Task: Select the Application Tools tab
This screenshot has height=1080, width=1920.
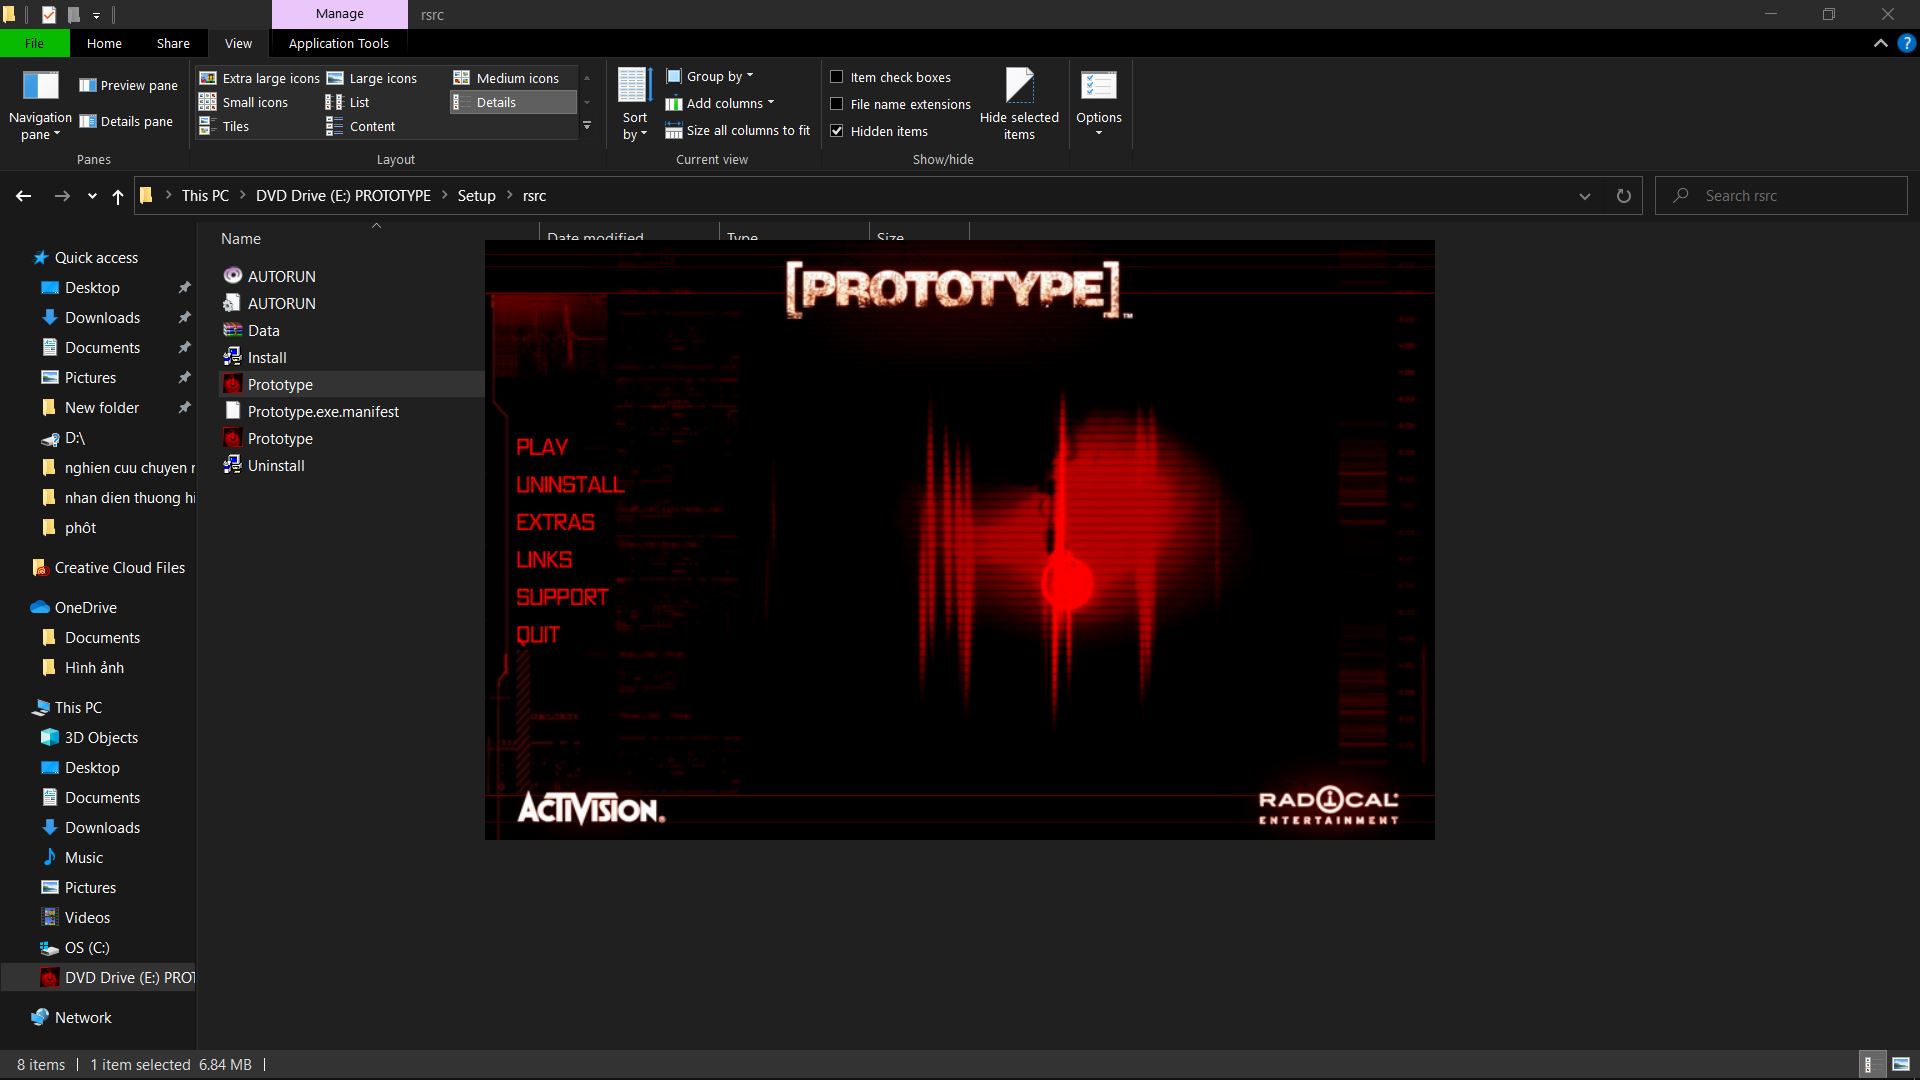Action: pyautogui.click(x=338, y=42)
